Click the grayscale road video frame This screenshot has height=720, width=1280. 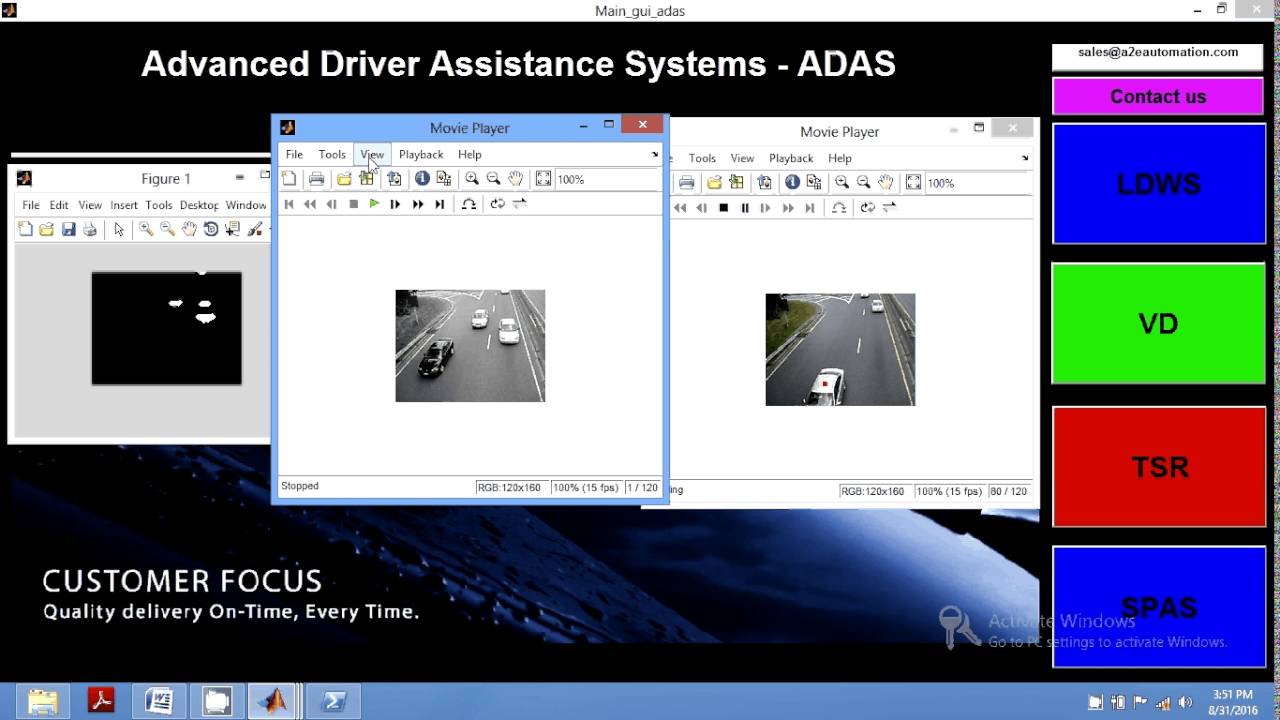pos(470,346)
